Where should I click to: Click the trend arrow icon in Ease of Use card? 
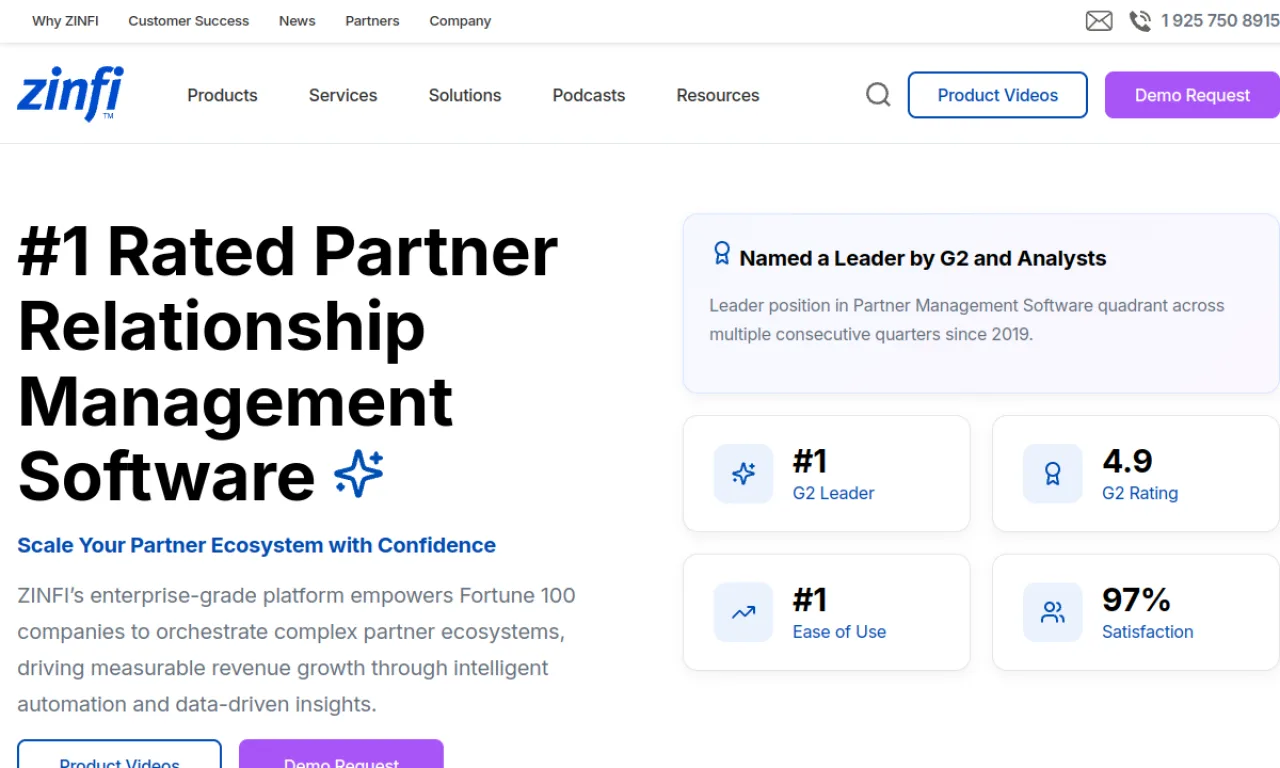pyautogui.click(x=743, y=612)
